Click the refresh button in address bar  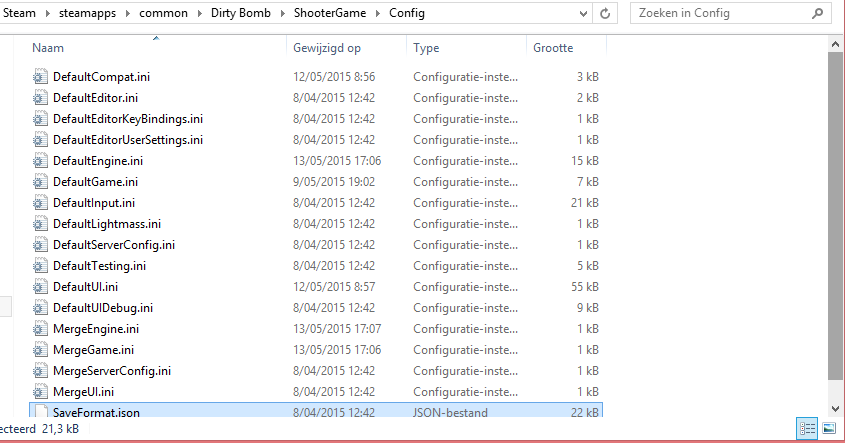[x=605, y=14]
